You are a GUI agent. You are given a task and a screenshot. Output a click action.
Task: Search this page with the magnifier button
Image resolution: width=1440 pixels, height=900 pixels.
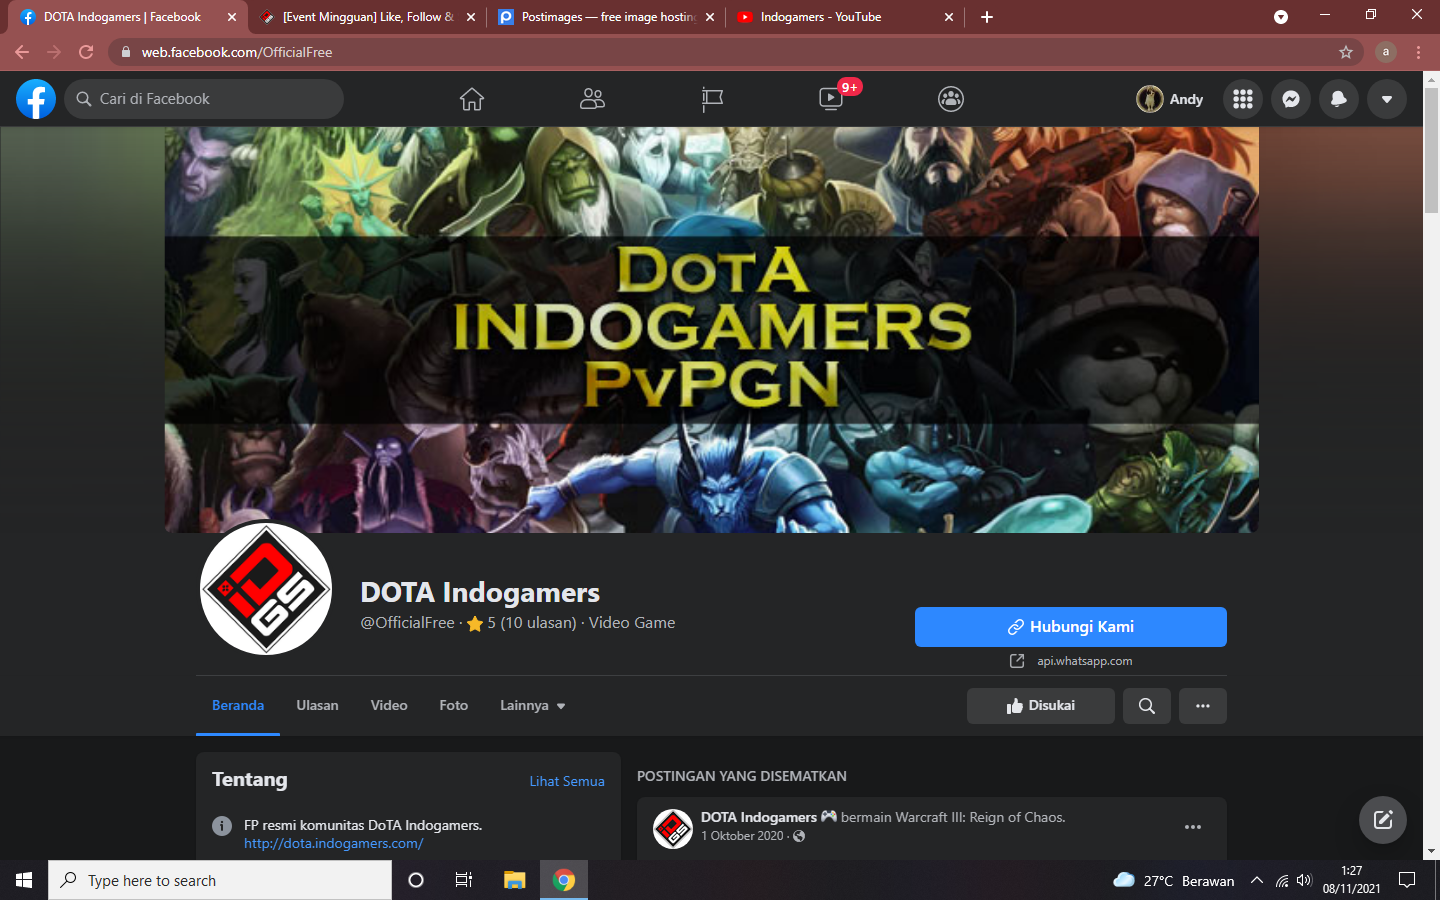tap(1147, 706)
